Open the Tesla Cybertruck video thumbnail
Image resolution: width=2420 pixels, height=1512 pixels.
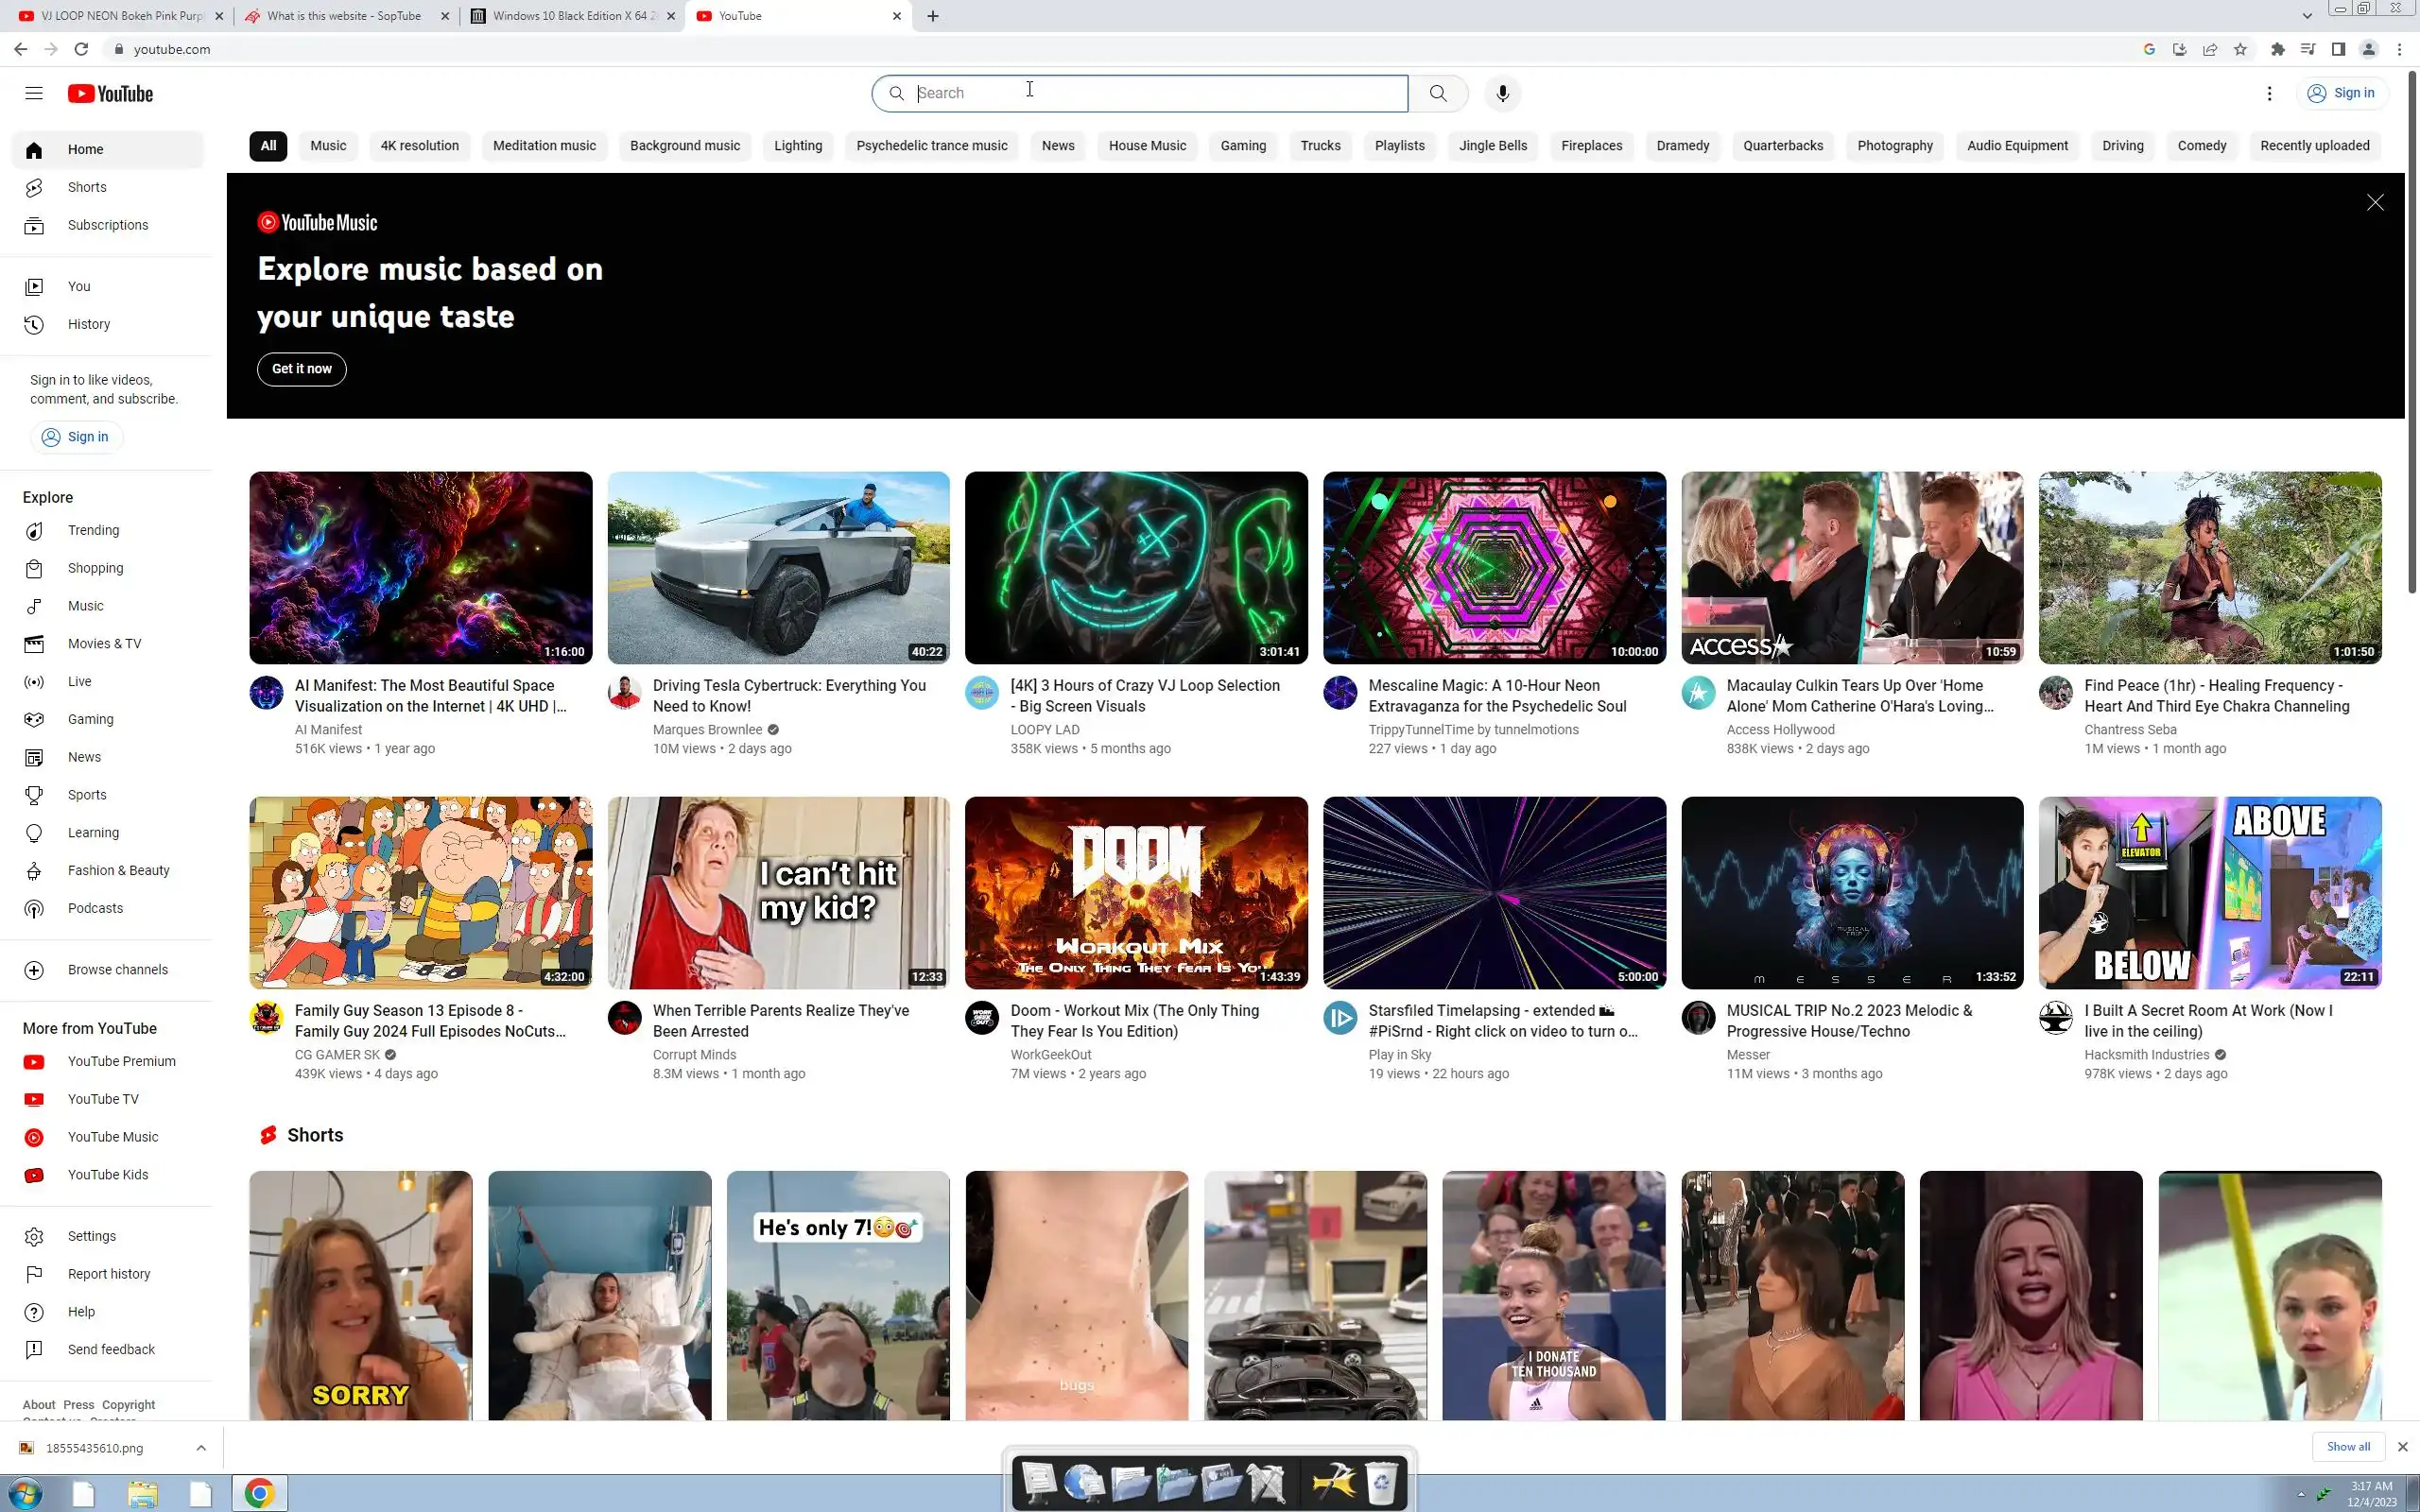coord(778,567)
